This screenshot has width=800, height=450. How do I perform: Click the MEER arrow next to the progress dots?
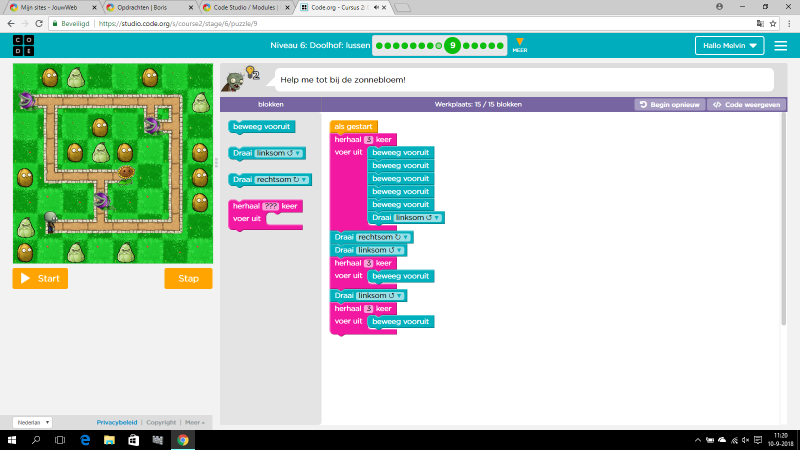[519, 45]
